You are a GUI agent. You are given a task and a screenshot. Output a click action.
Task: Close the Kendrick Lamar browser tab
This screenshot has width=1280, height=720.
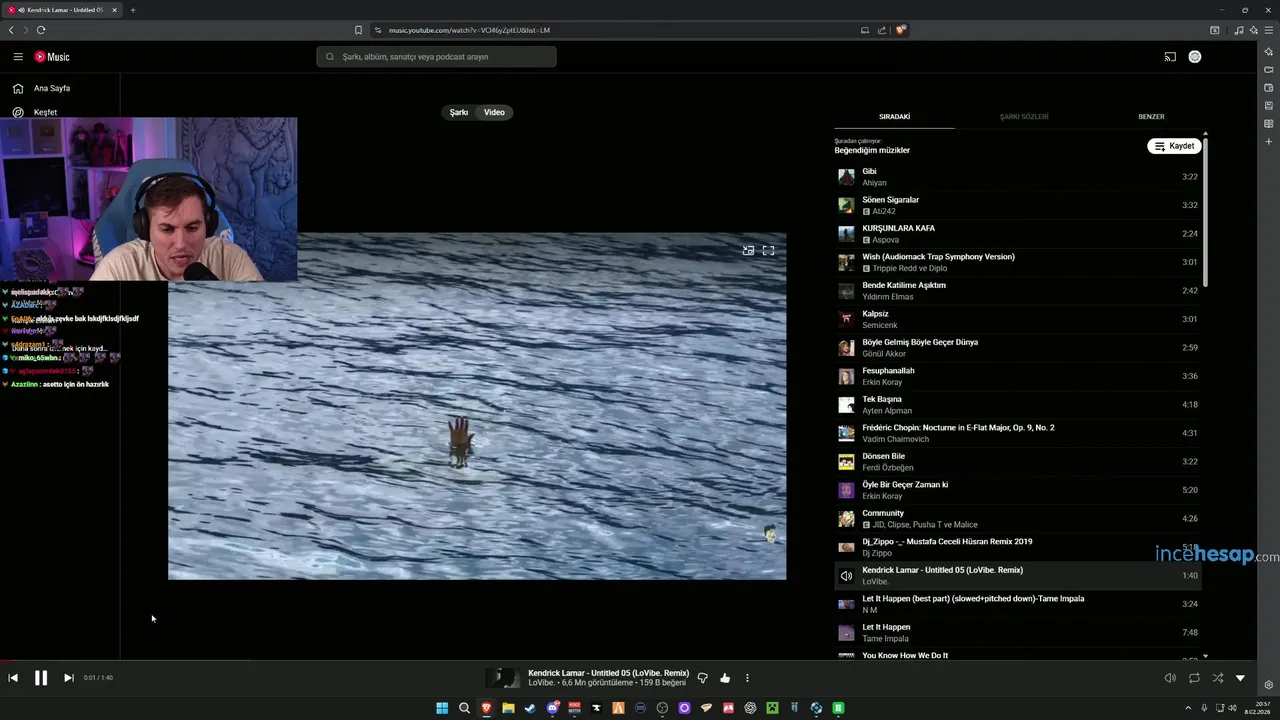pos(114,10)
